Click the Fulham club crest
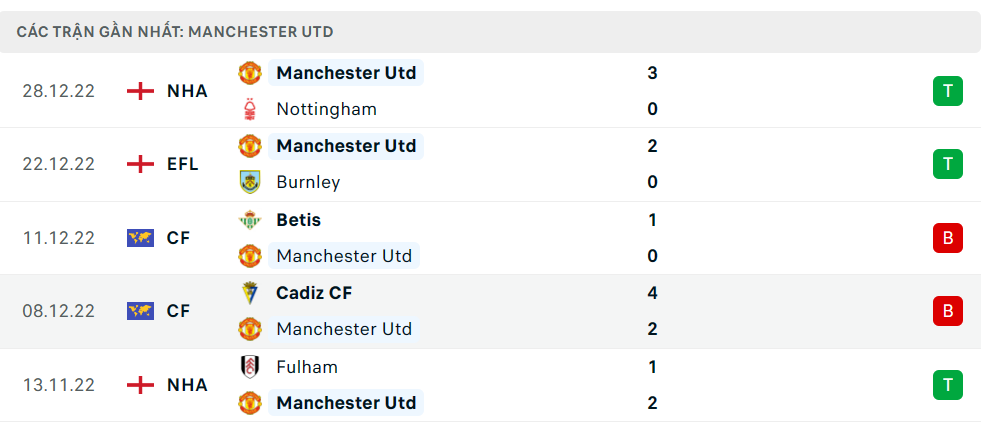 coord(250,367)
